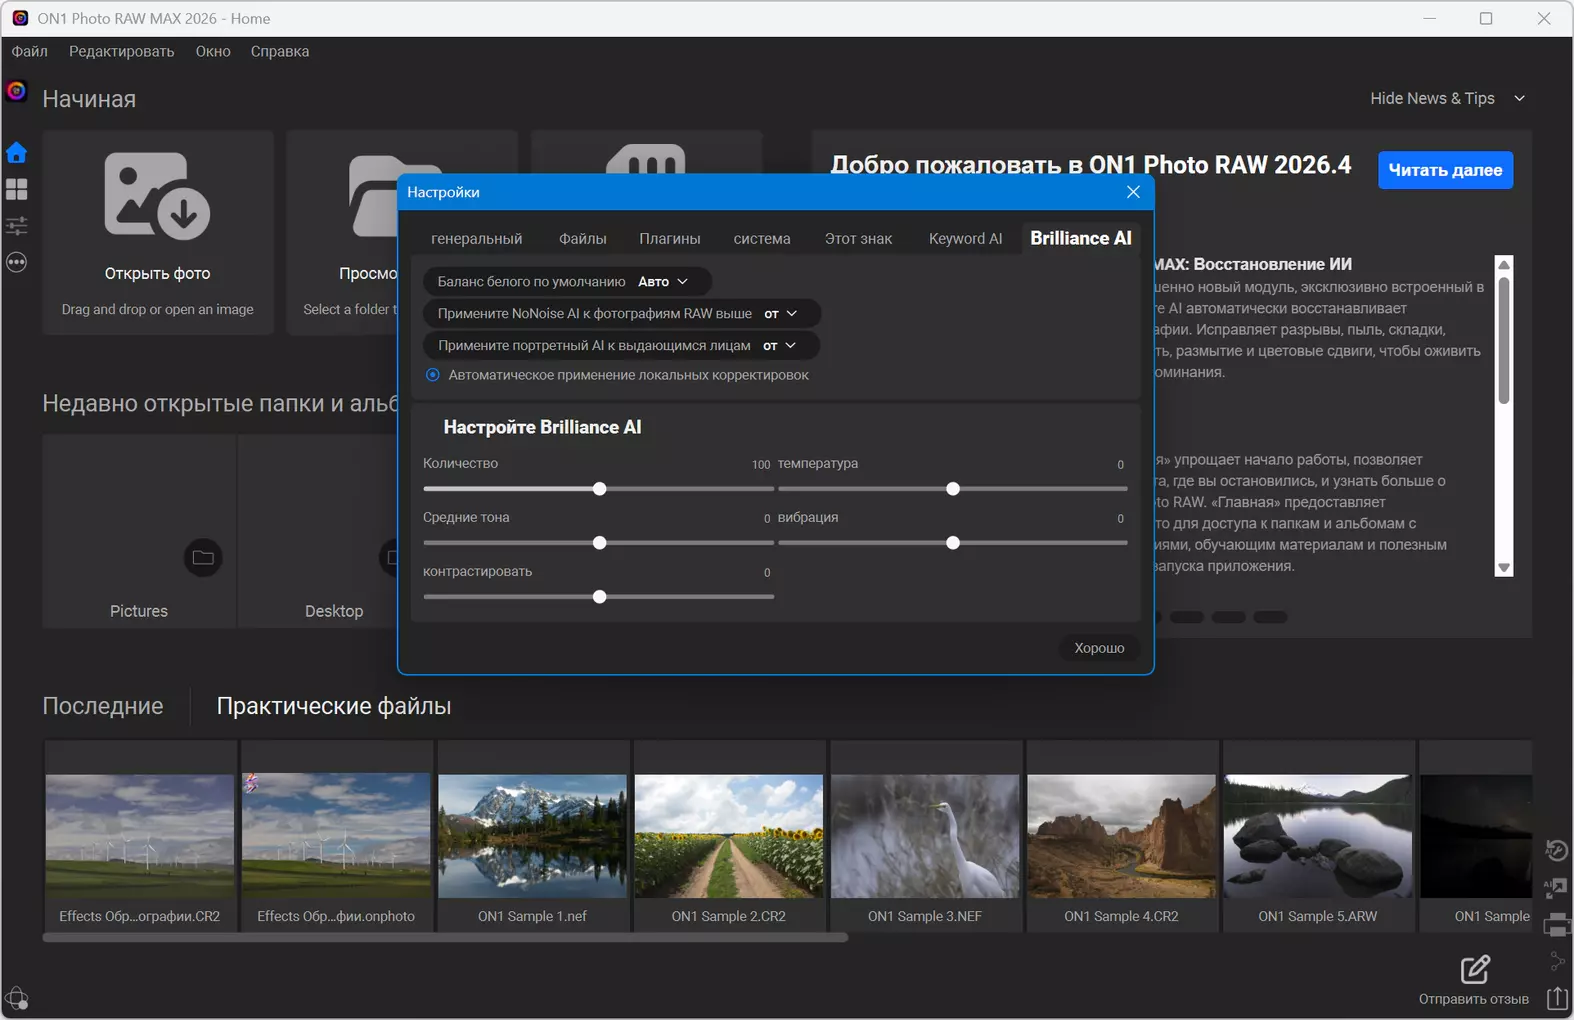Click the температура slider handle
This screenshot has height=1020, width=1574.
pyautogui.click(x=953, y=489)
